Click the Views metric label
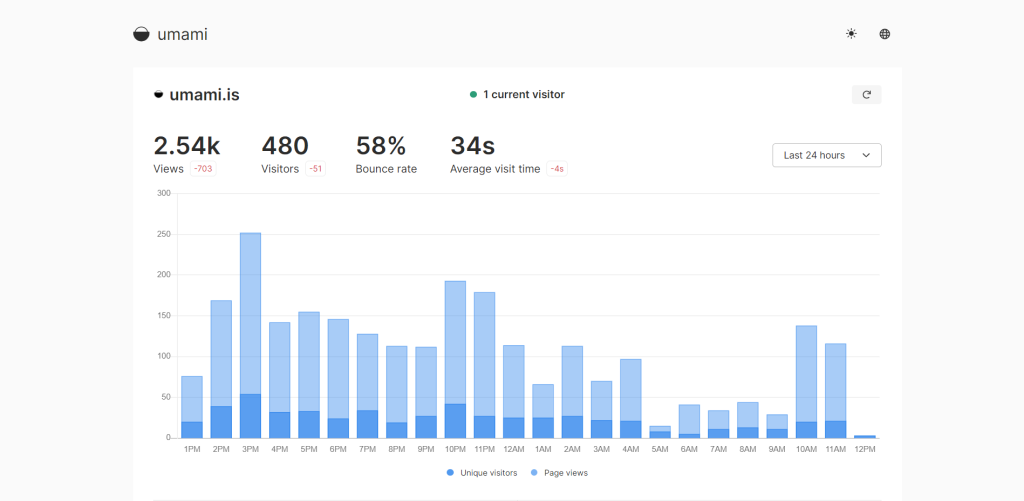The height and width of the screenshot is (501, 1024). [168, 169]
